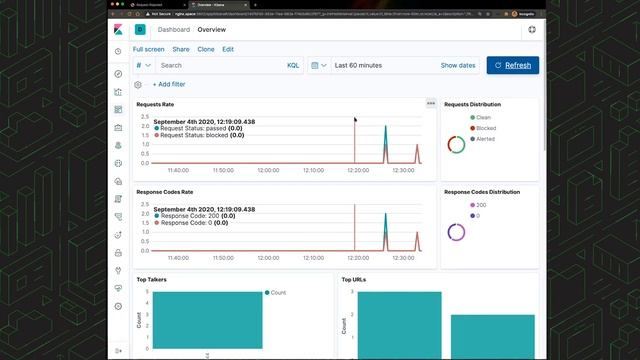Open SIEM lock icon in sidebar
Screen dimensions: 640x360
(x=118, y=253)
